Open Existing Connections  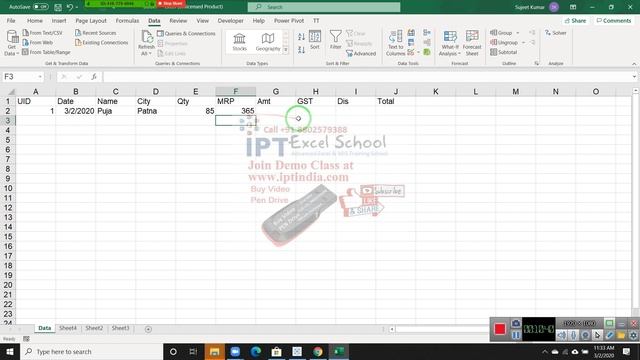click(x=101, y=42)
